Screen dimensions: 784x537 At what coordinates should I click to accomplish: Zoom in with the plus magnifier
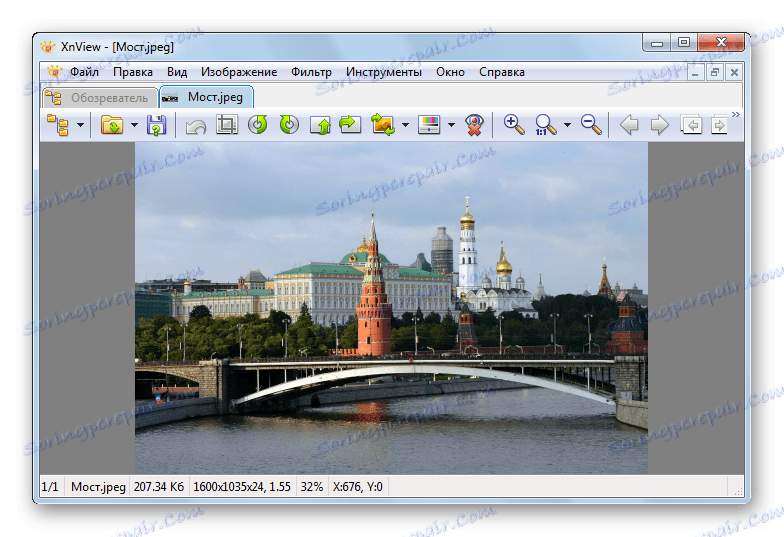[514, 124]
